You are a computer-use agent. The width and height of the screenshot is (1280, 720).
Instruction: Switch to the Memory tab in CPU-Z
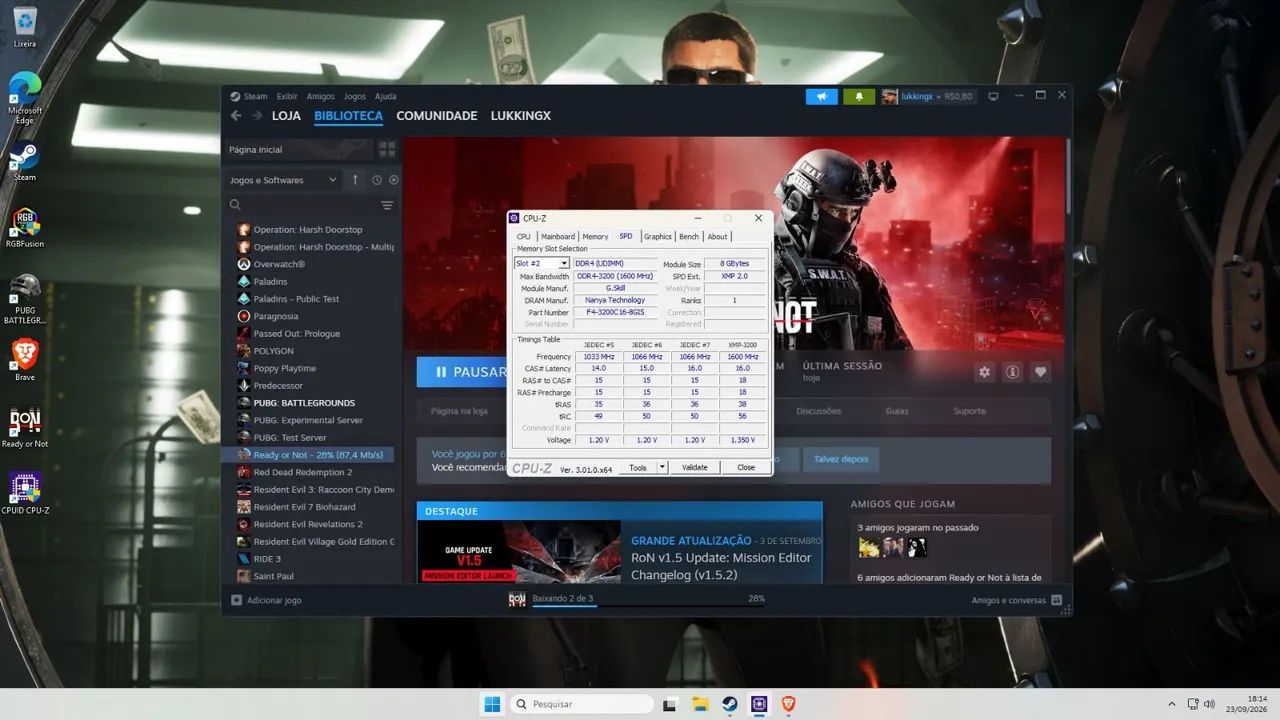pos(595,237)
